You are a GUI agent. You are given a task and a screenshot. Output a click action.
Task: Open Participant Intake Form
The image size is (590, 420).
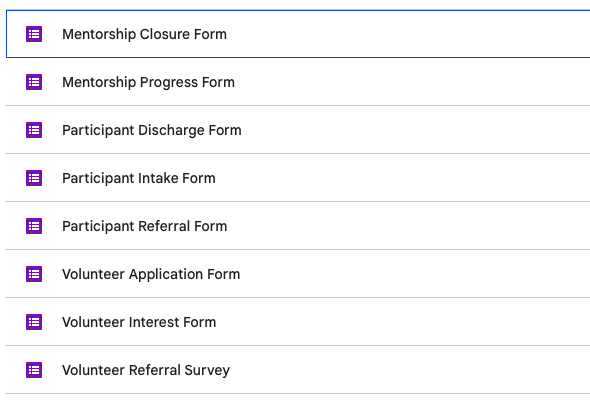(x=139, y=178)
